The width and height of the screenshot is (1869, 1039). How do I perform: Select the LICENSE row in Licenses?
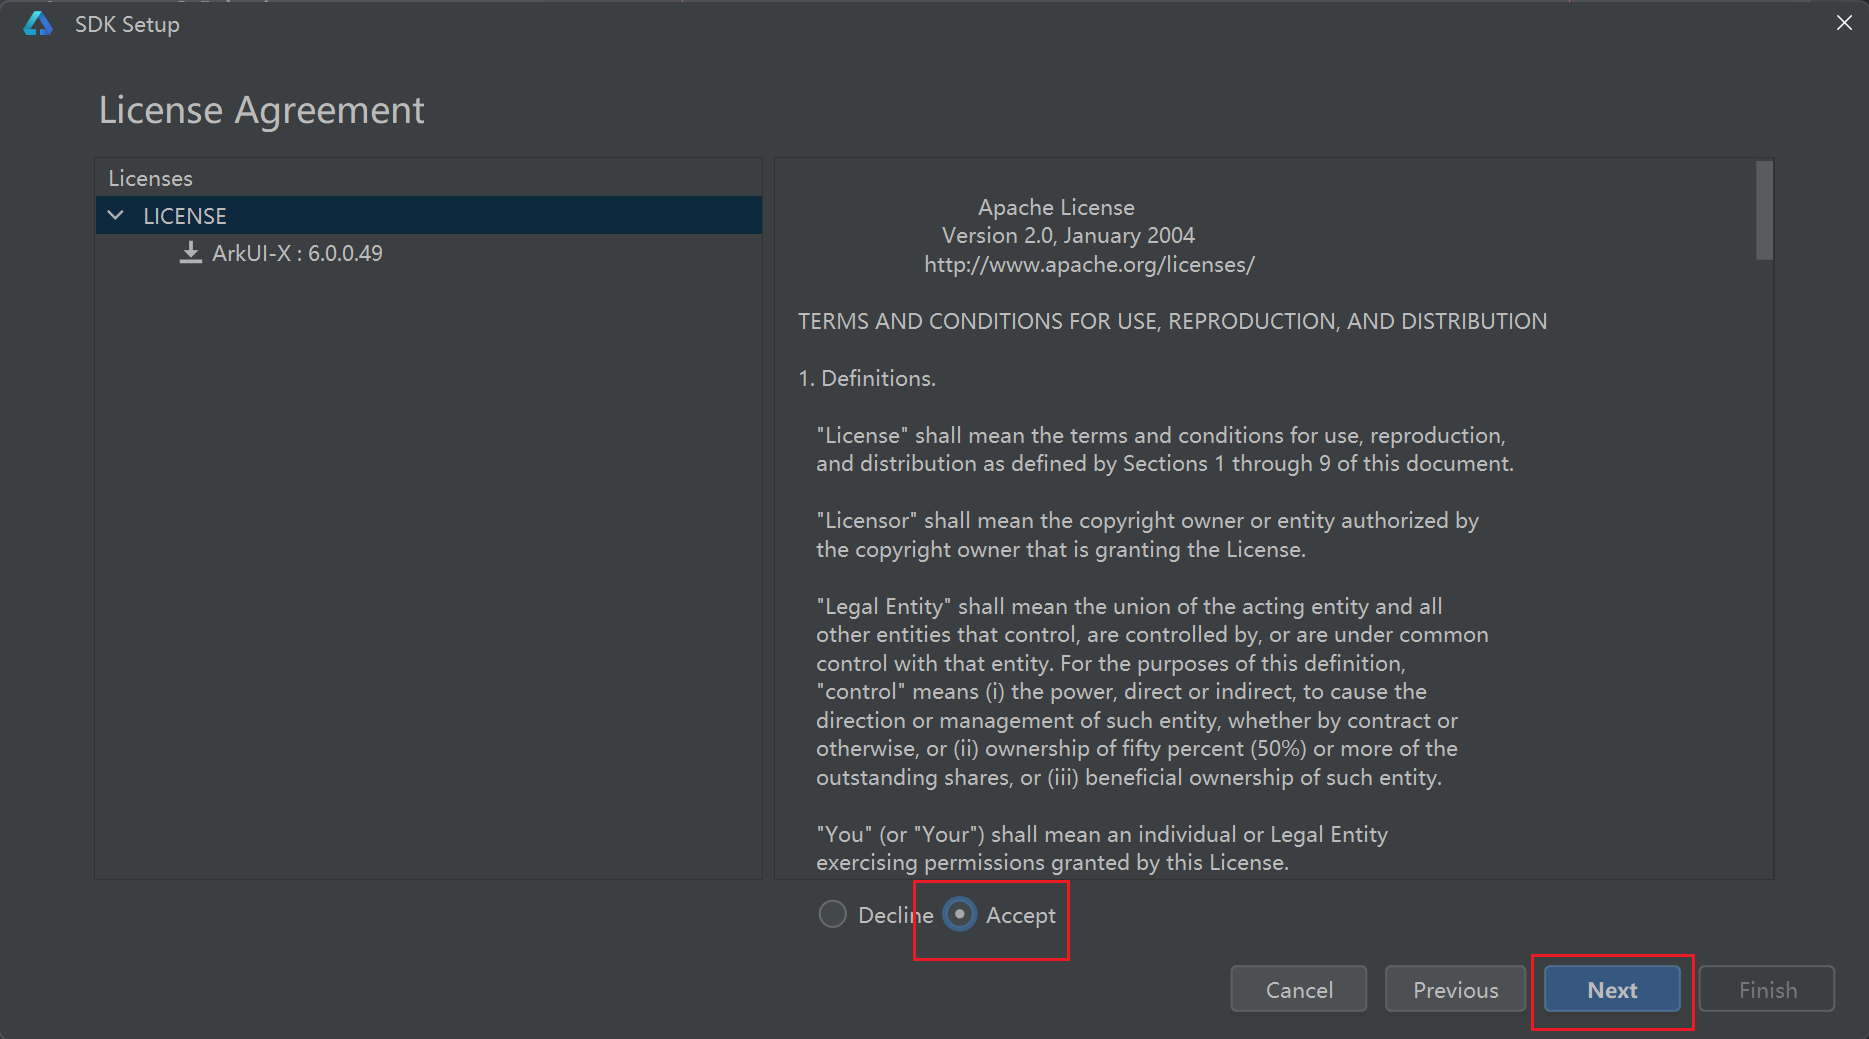(x=428, y=216)
